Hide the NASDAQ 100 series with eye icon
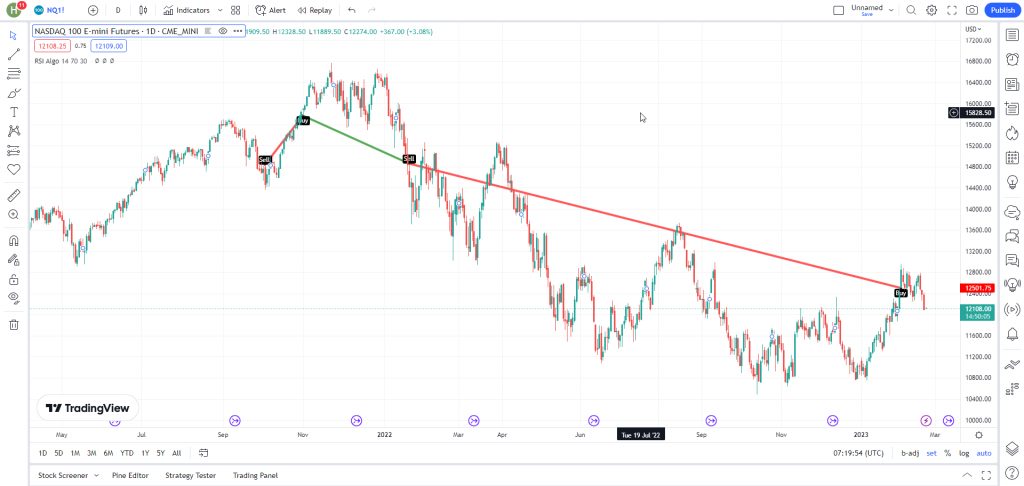This screenshot has width=1024, height=486. [x=223, y=31]
